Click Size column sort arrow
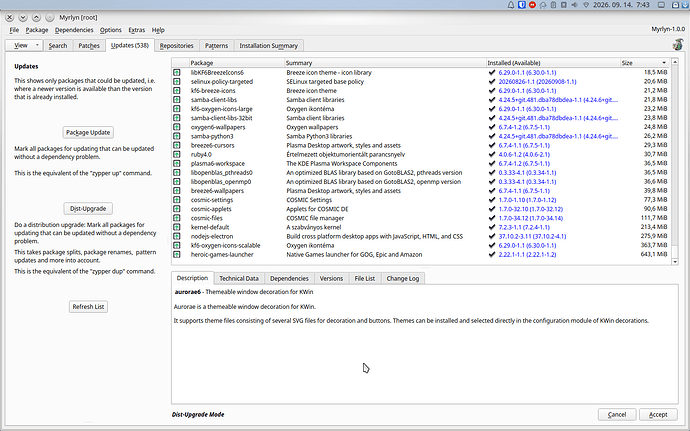690x431 pixels. pos(664,63)
